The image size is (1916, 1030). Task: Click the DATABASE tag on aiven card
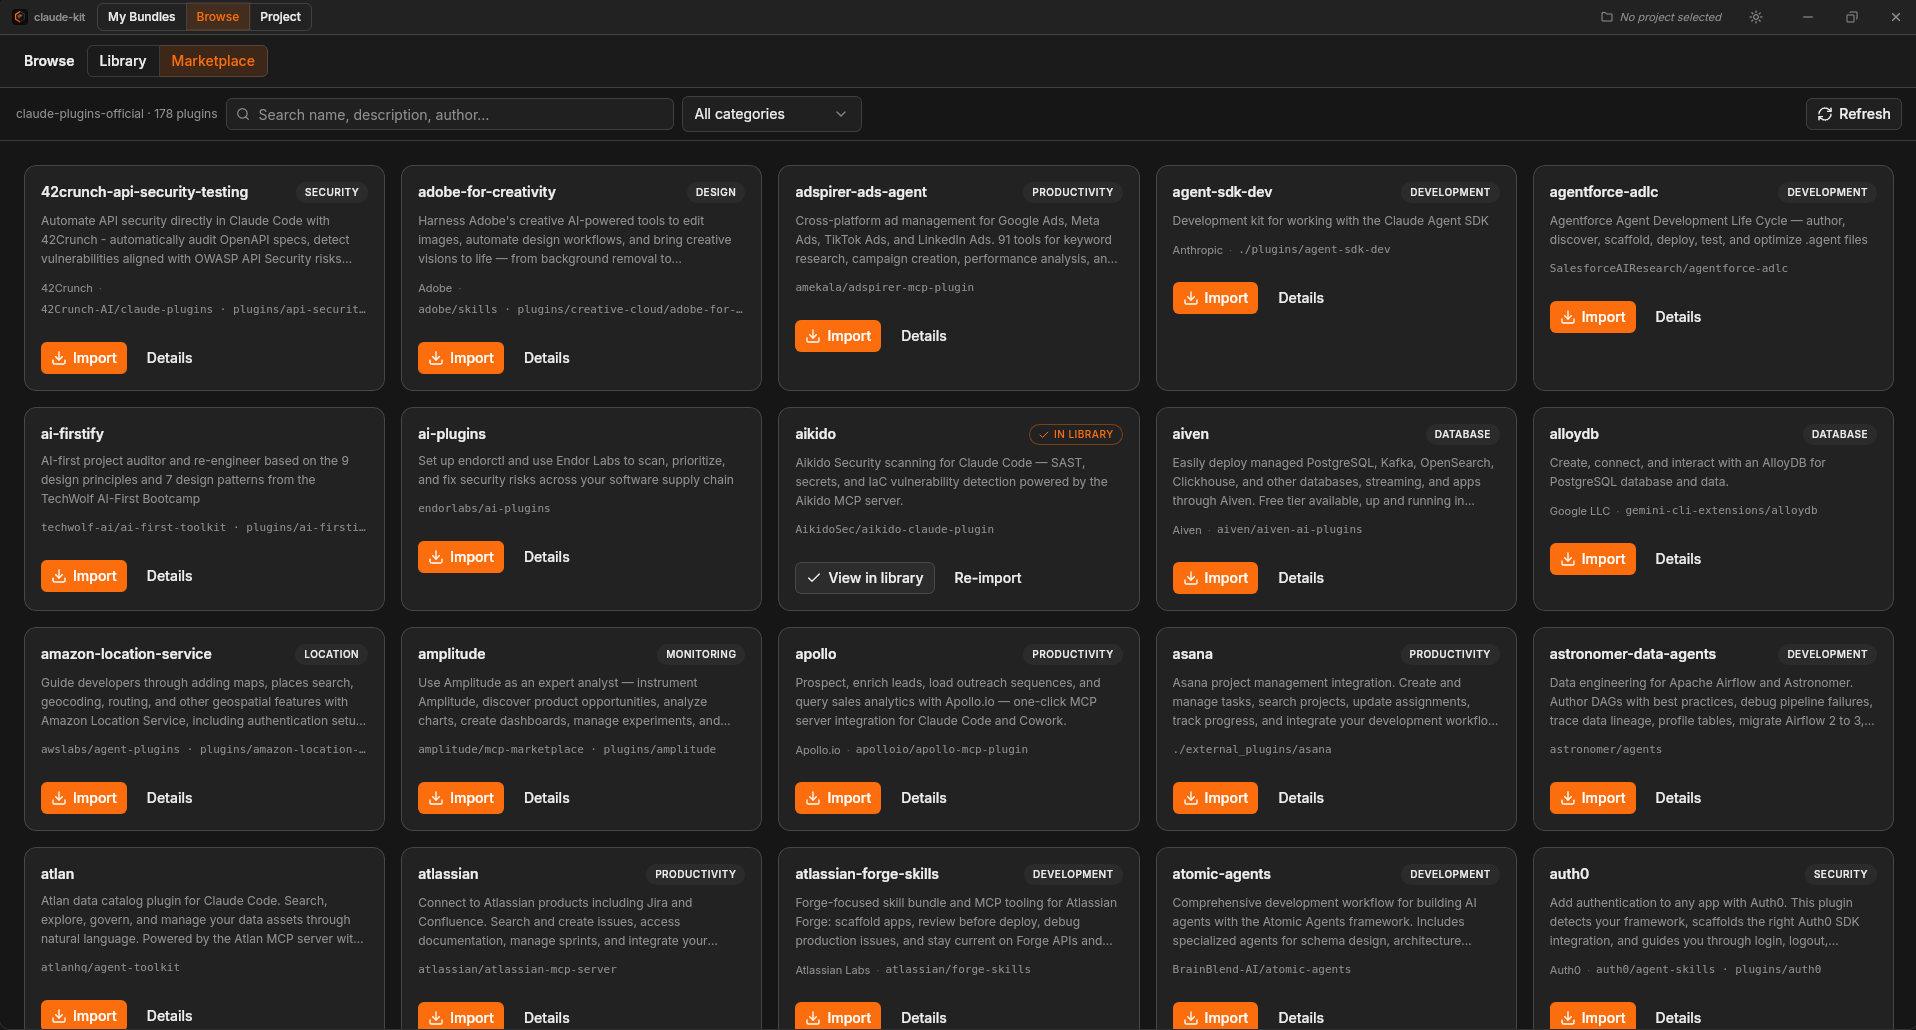pos(1462,434)
